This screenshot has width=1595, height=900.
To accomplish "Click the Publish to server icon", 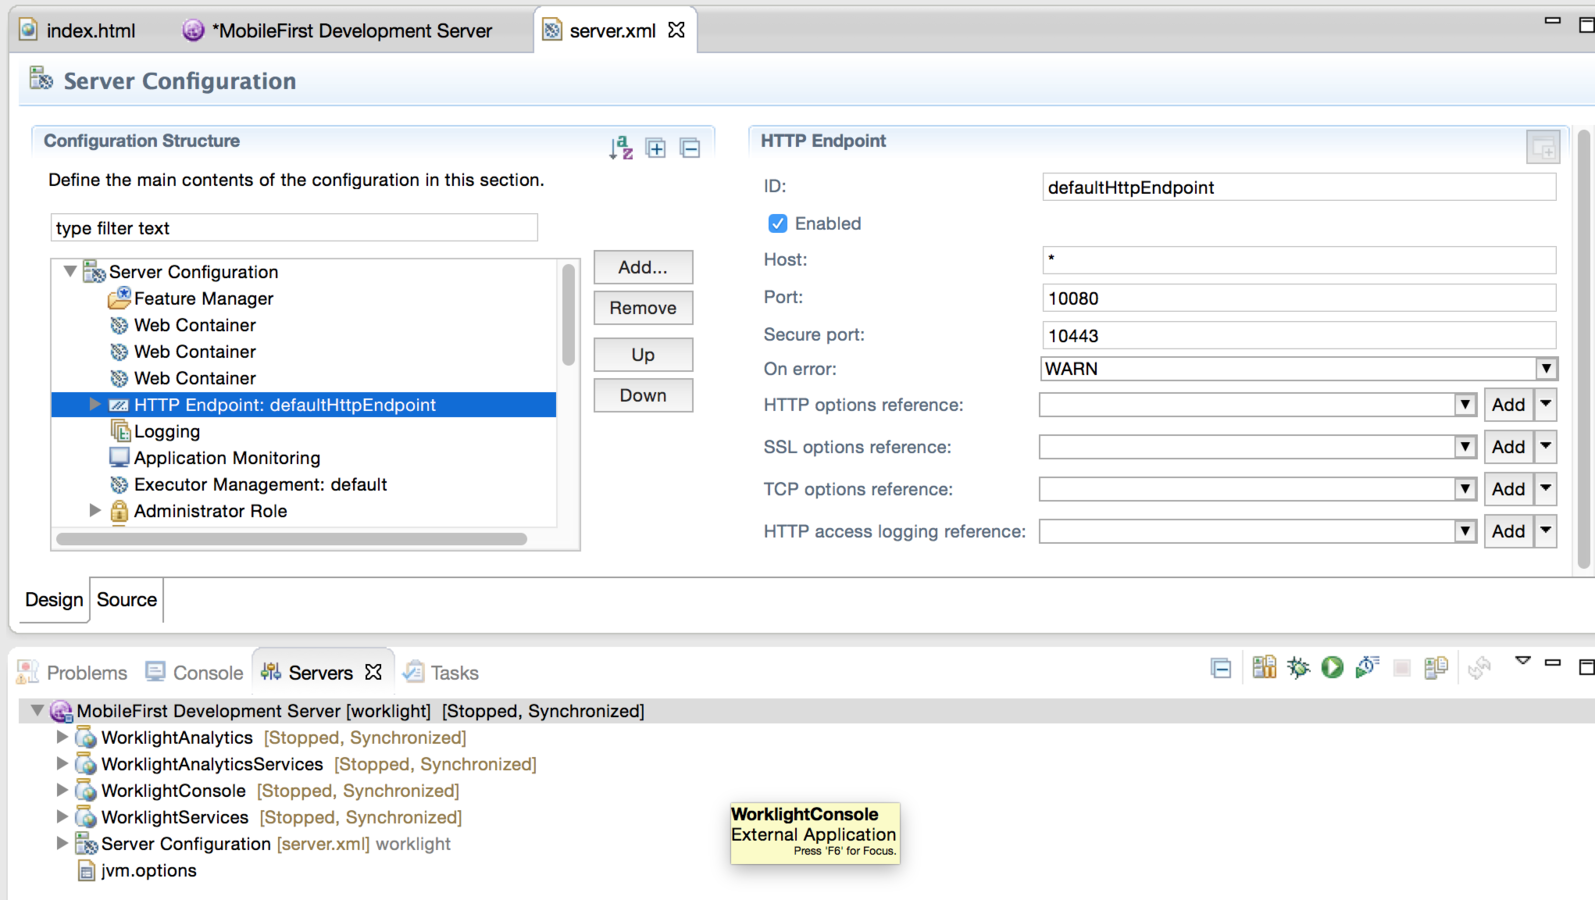I will [1436, 667].
